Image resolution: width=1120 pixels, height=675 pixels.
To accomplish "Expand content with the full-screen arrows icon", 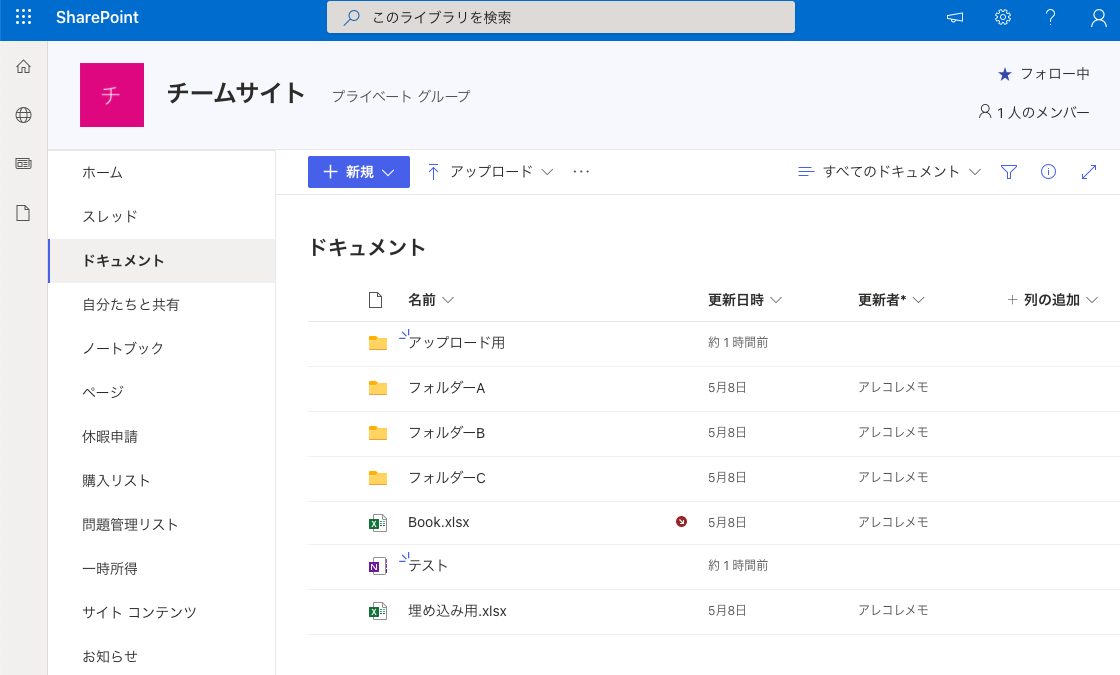I will click(x=1089, y=172).
